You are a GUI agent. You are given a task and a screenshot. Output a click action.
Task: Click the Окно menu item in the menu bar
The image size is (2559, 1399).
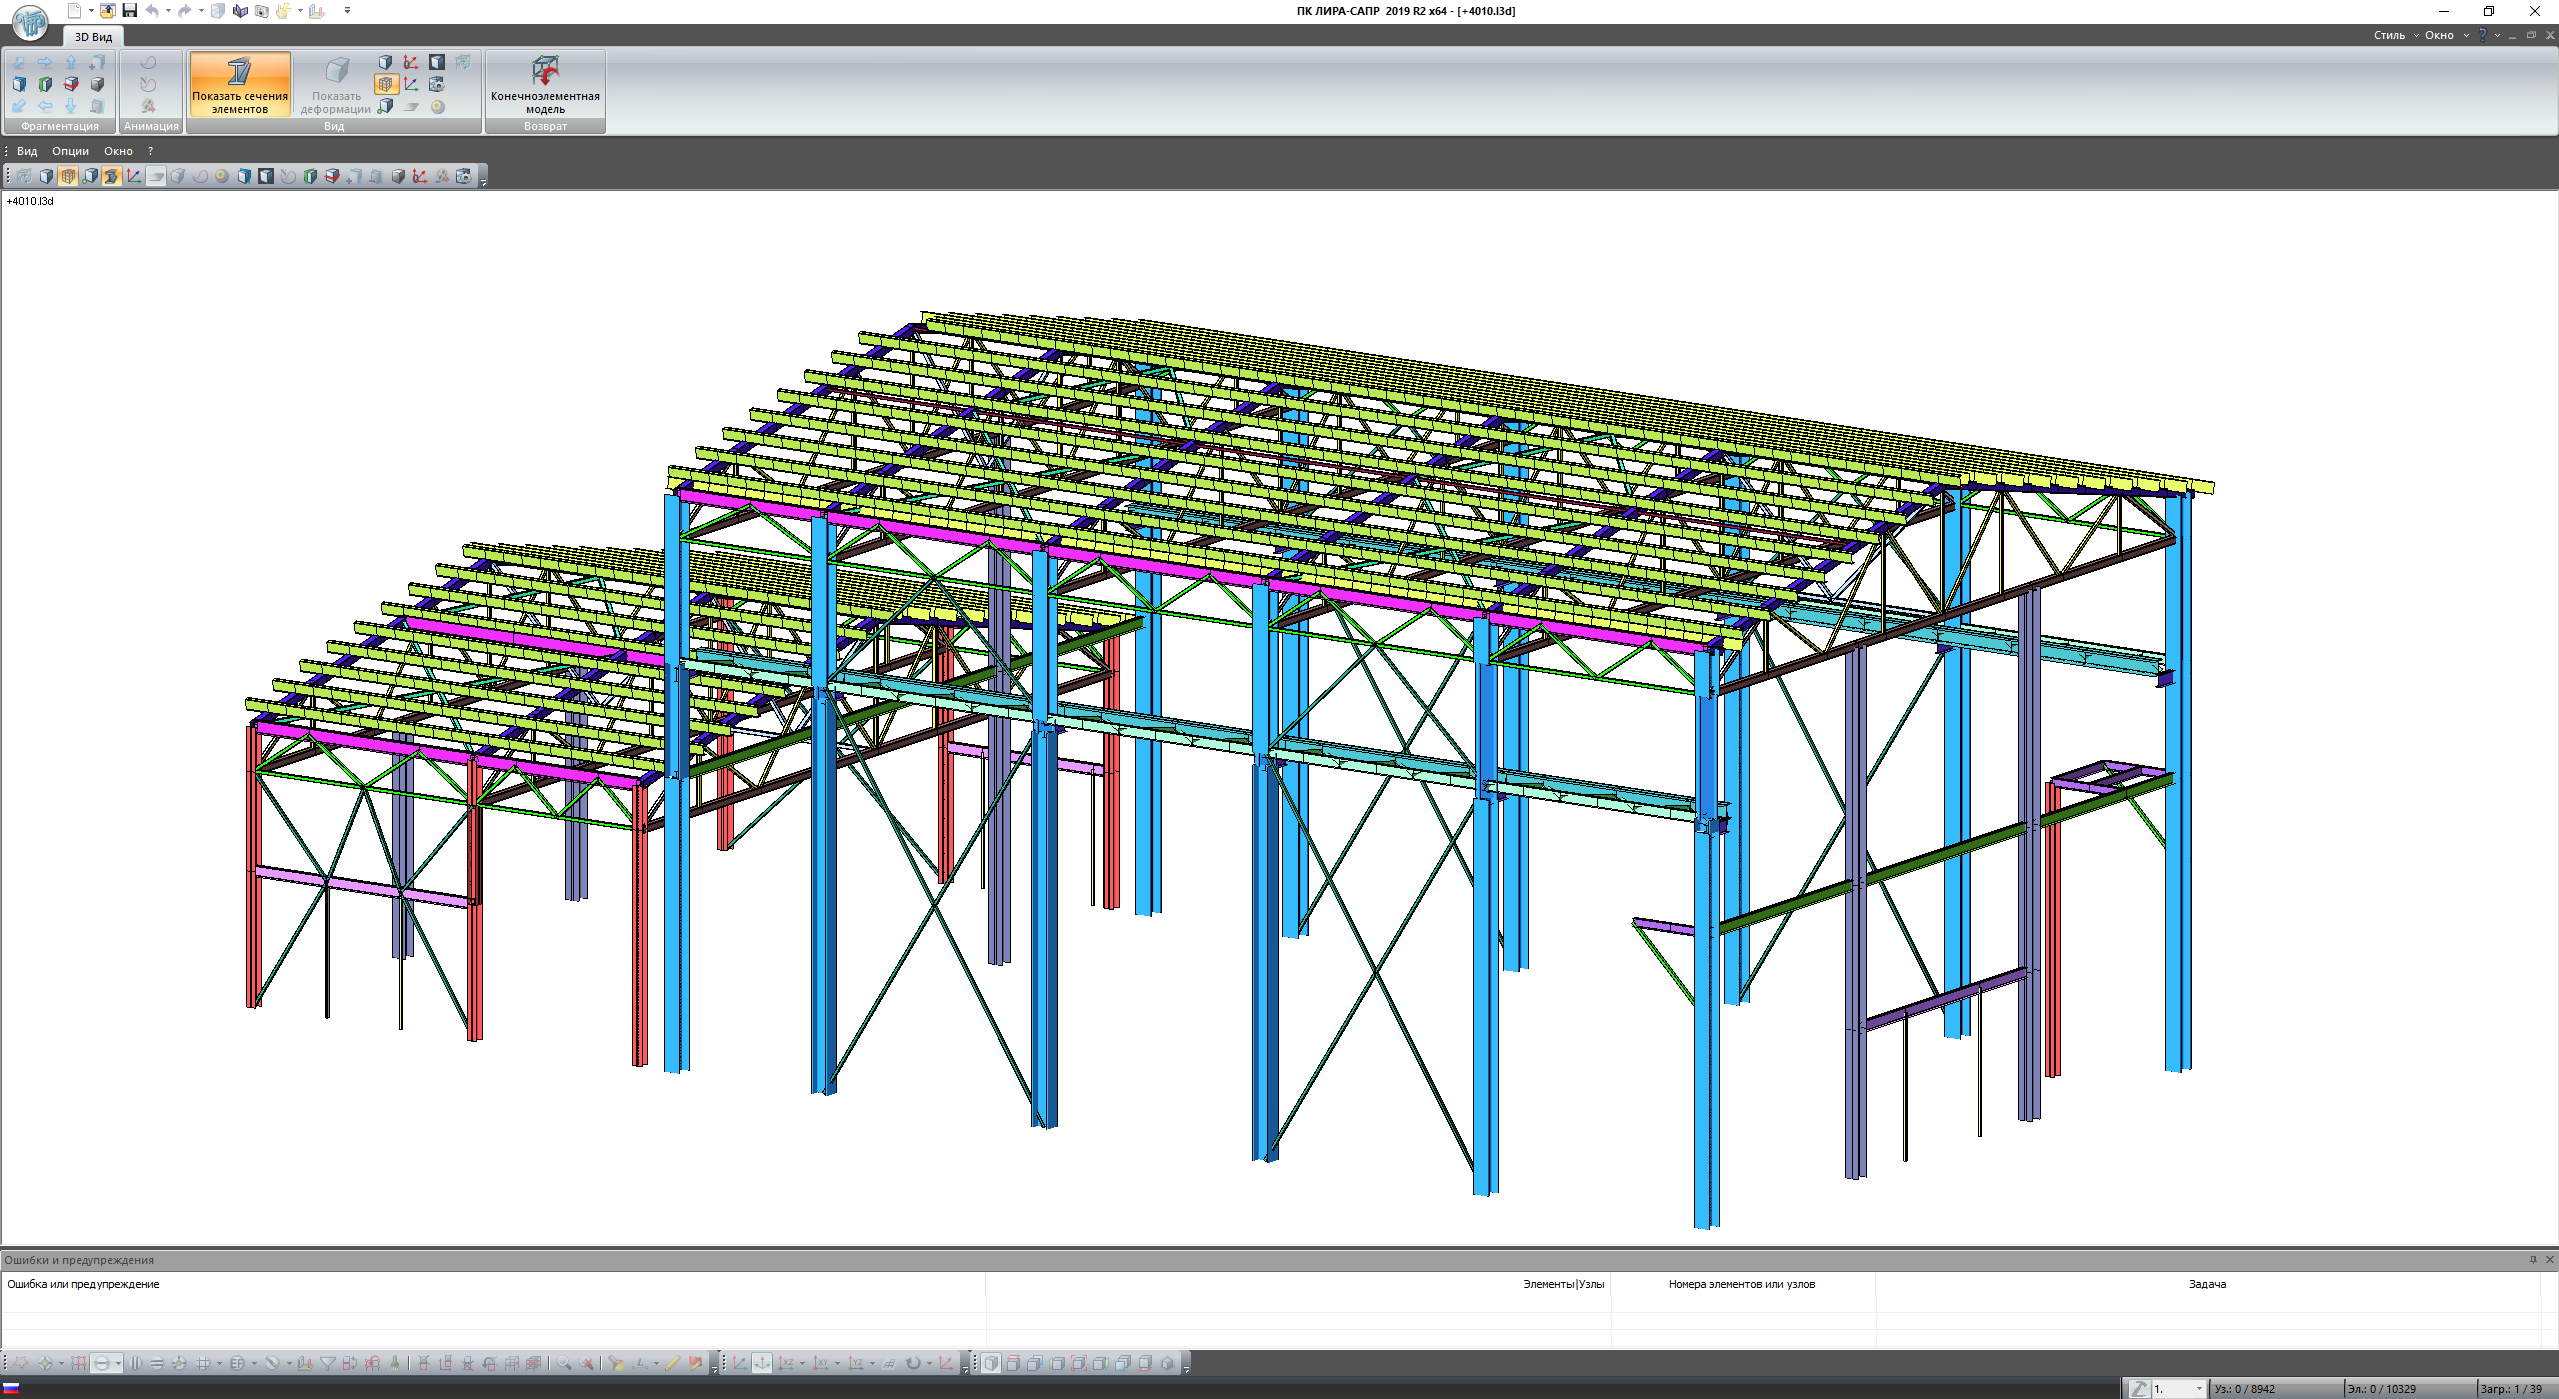(x=118, y=151)
